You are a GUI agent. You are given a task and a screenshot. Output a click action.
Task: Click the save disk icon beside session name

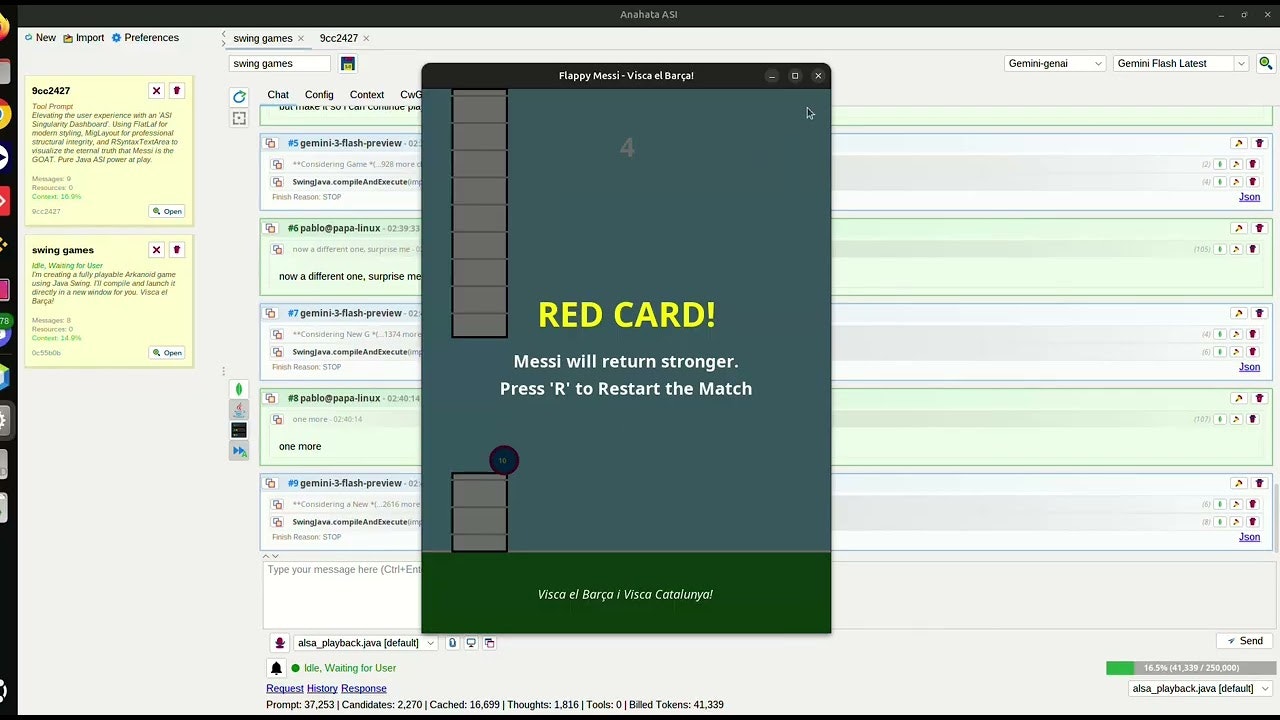tap(348, 64)
